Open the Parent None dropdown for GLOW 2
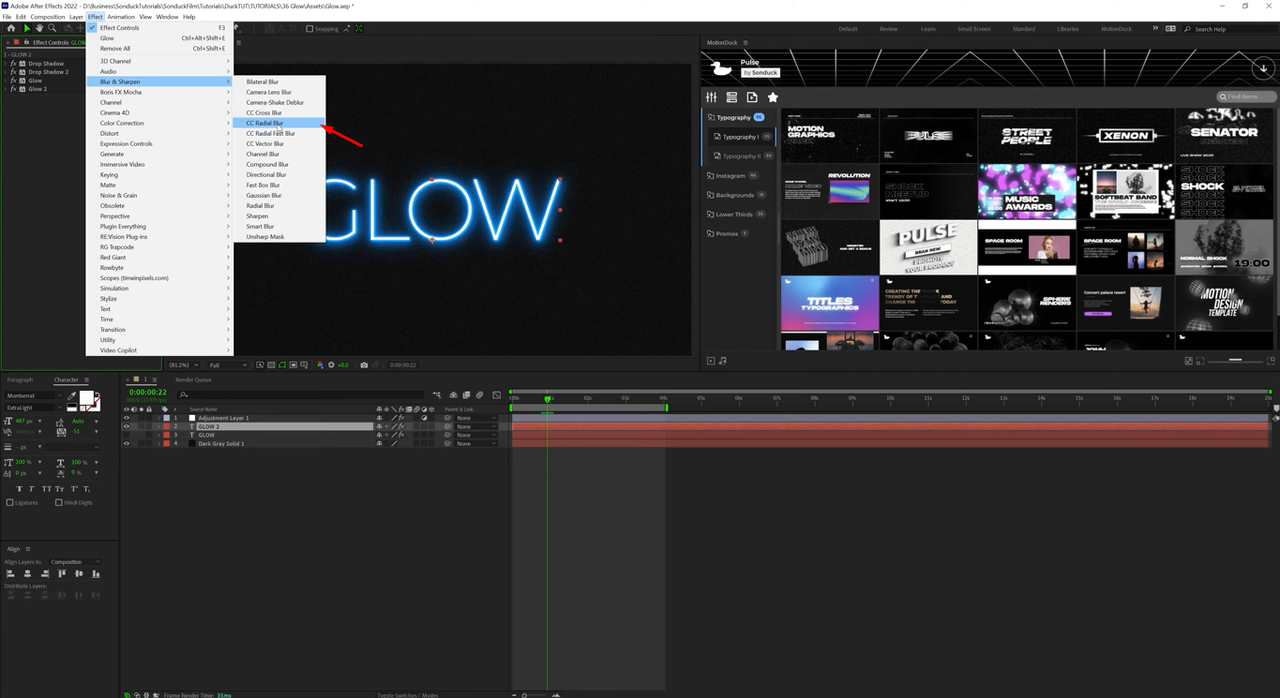1280x698 pixels. click(x=475, y=427)
